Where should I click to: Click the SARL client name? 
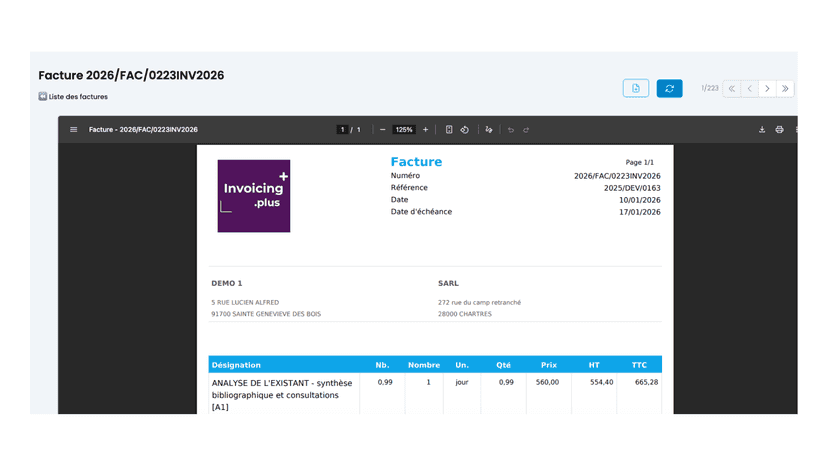pos(448,283)
